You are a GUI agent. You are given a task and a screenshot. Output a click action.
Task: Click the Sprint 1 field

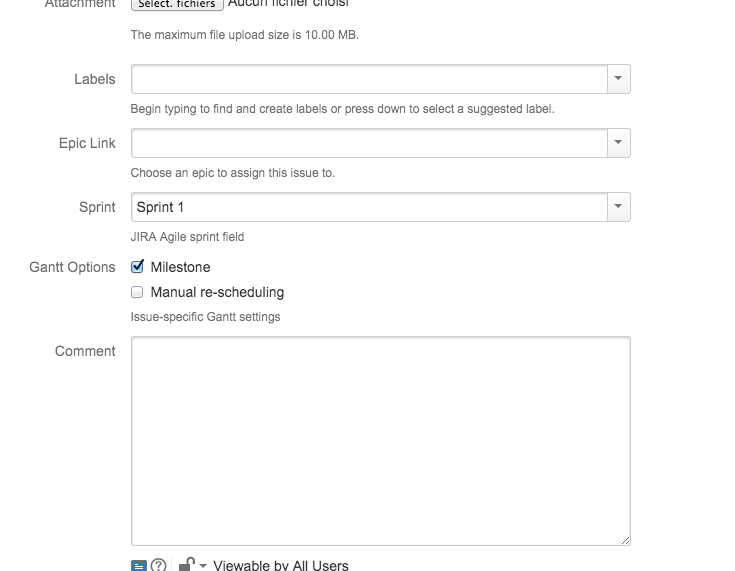point(369,207)
